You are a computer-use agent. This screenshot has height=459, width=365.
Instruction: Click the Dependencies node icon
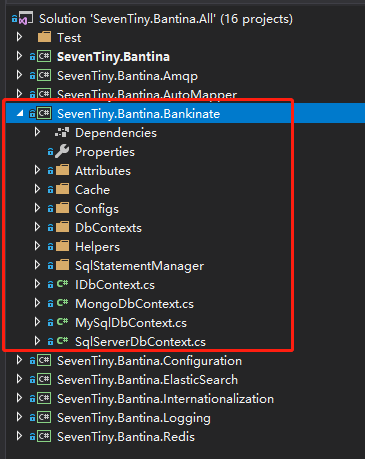pos(62,133)
